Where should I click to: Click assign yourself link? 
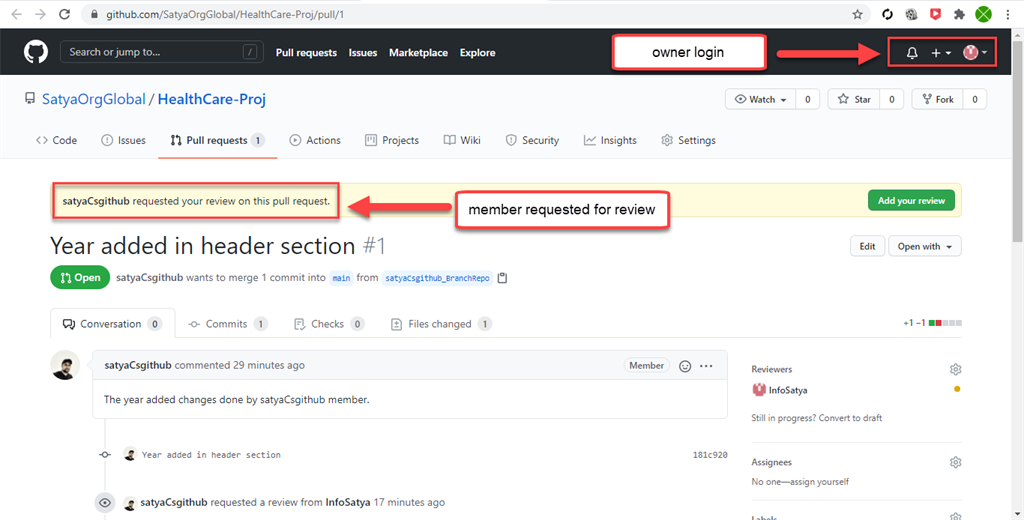[x=820, y=481]
